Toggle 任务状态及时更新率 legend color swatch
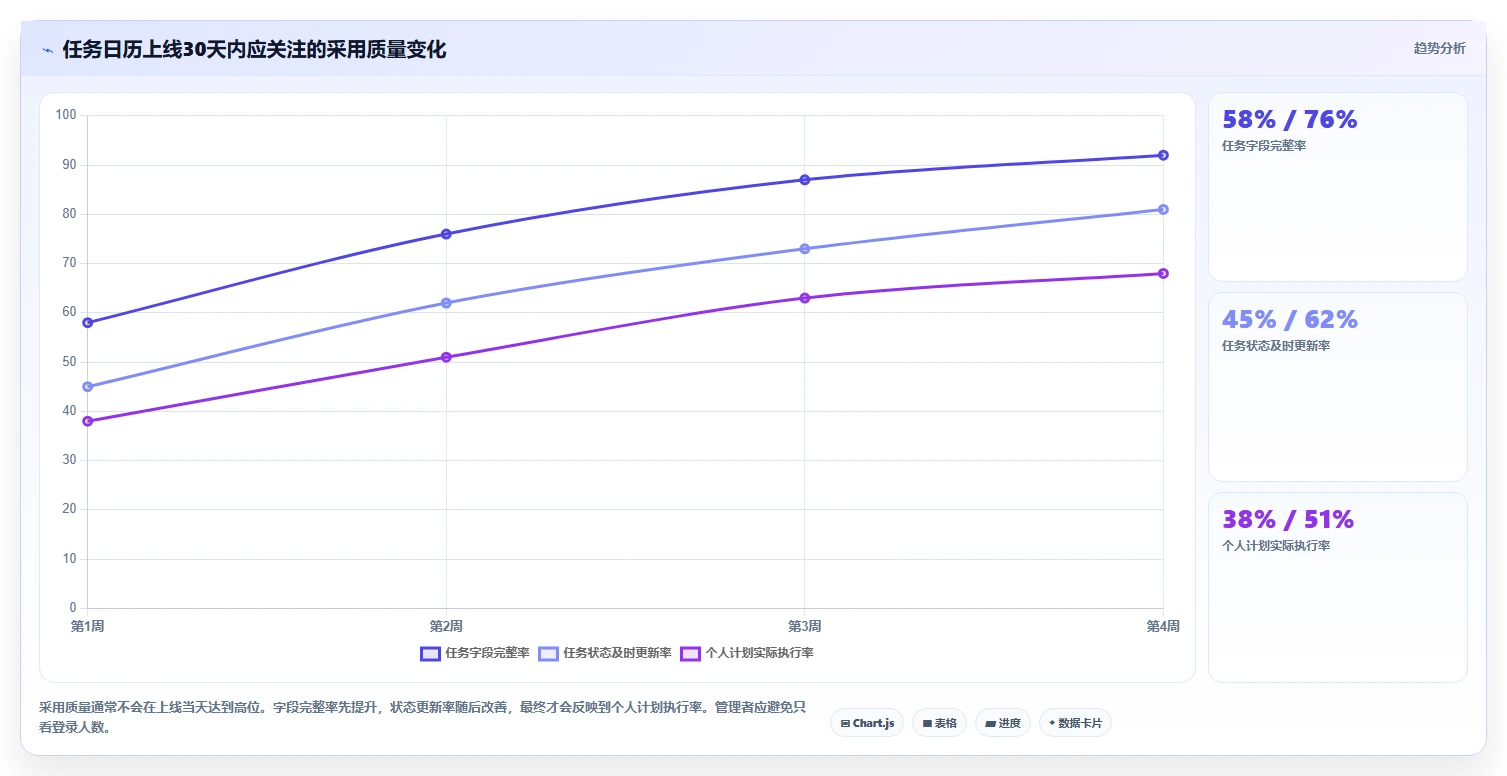The height and width of the screenshot is (776, 1507). click(x=548, y=653)
